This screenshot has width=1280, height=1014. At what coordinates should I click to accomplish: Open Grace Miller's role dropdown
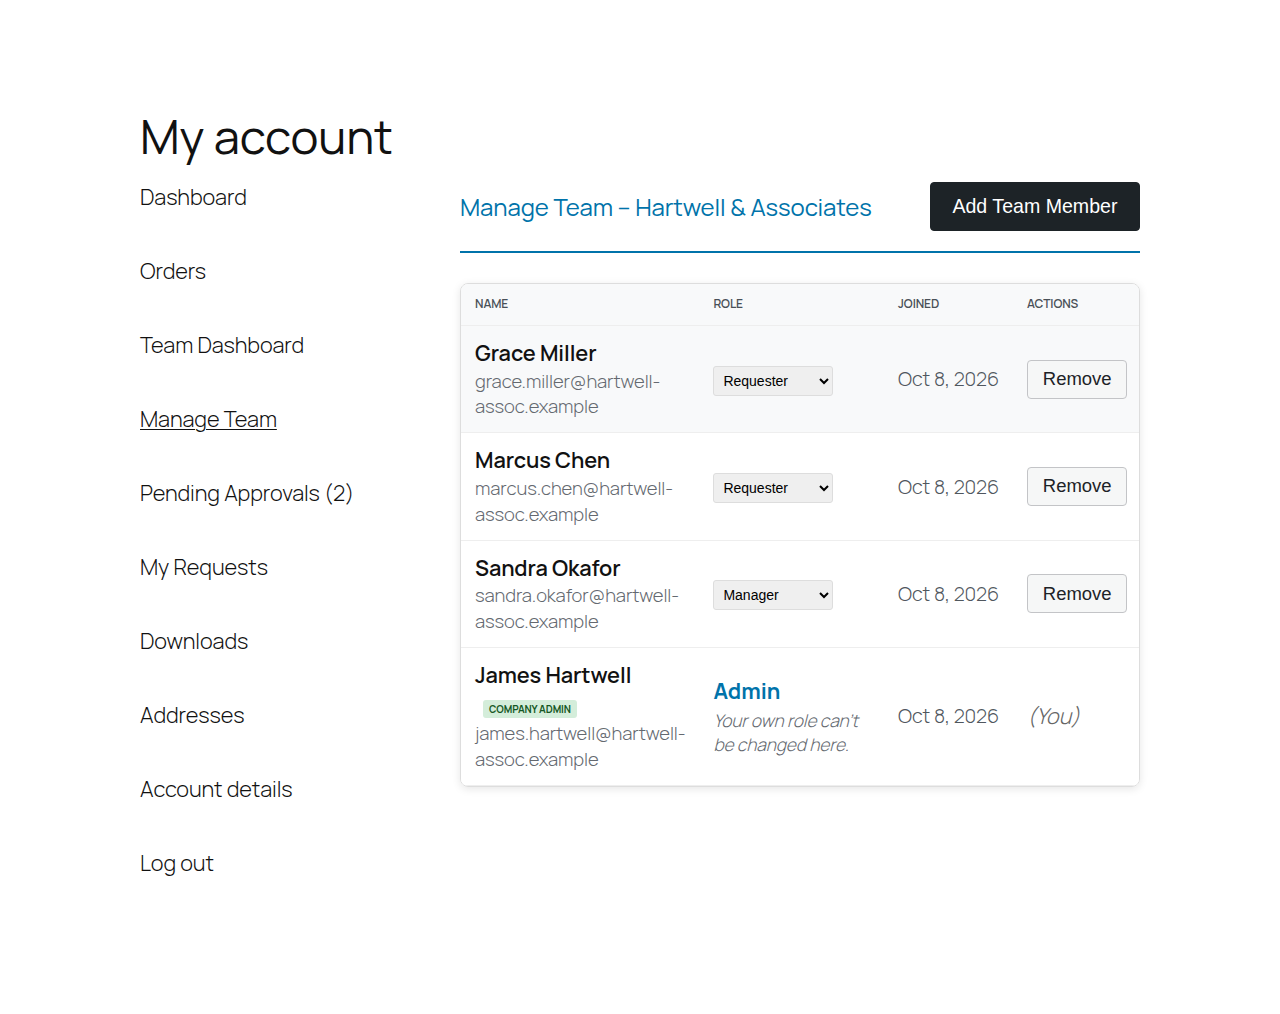(772, 381)
